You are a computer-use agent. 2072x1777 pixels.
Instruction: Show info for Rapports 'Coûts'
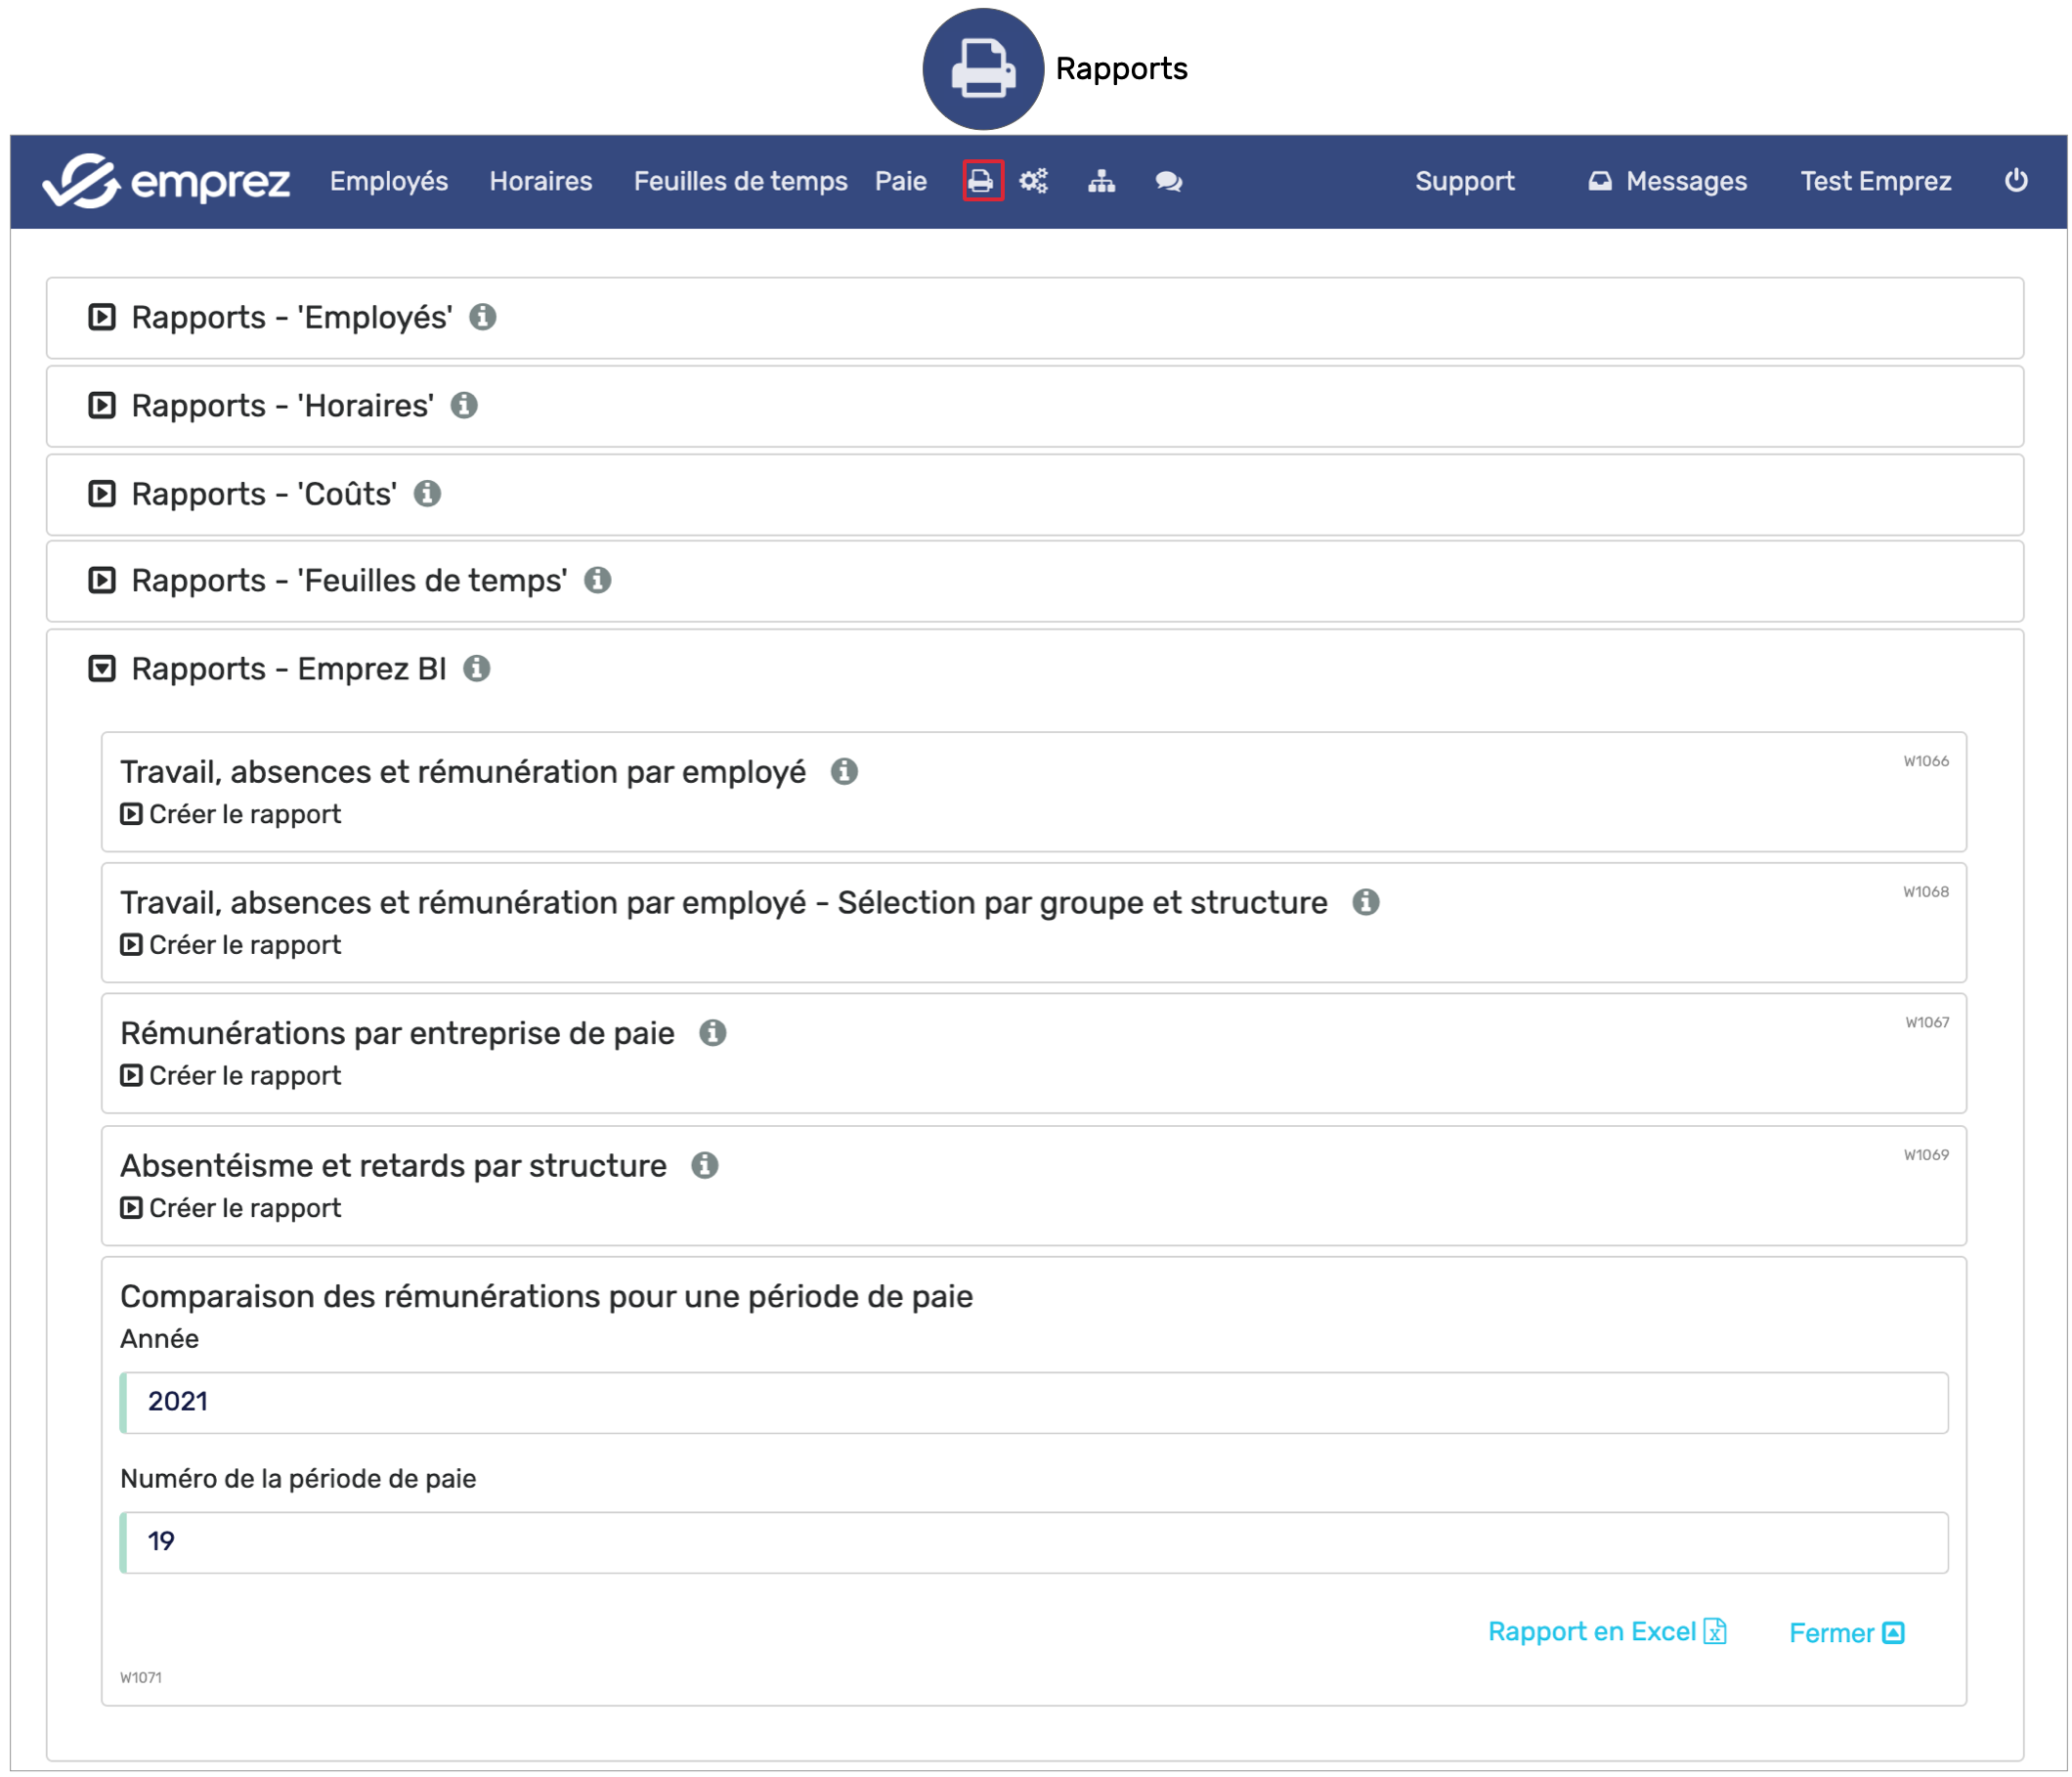point(427,494)
